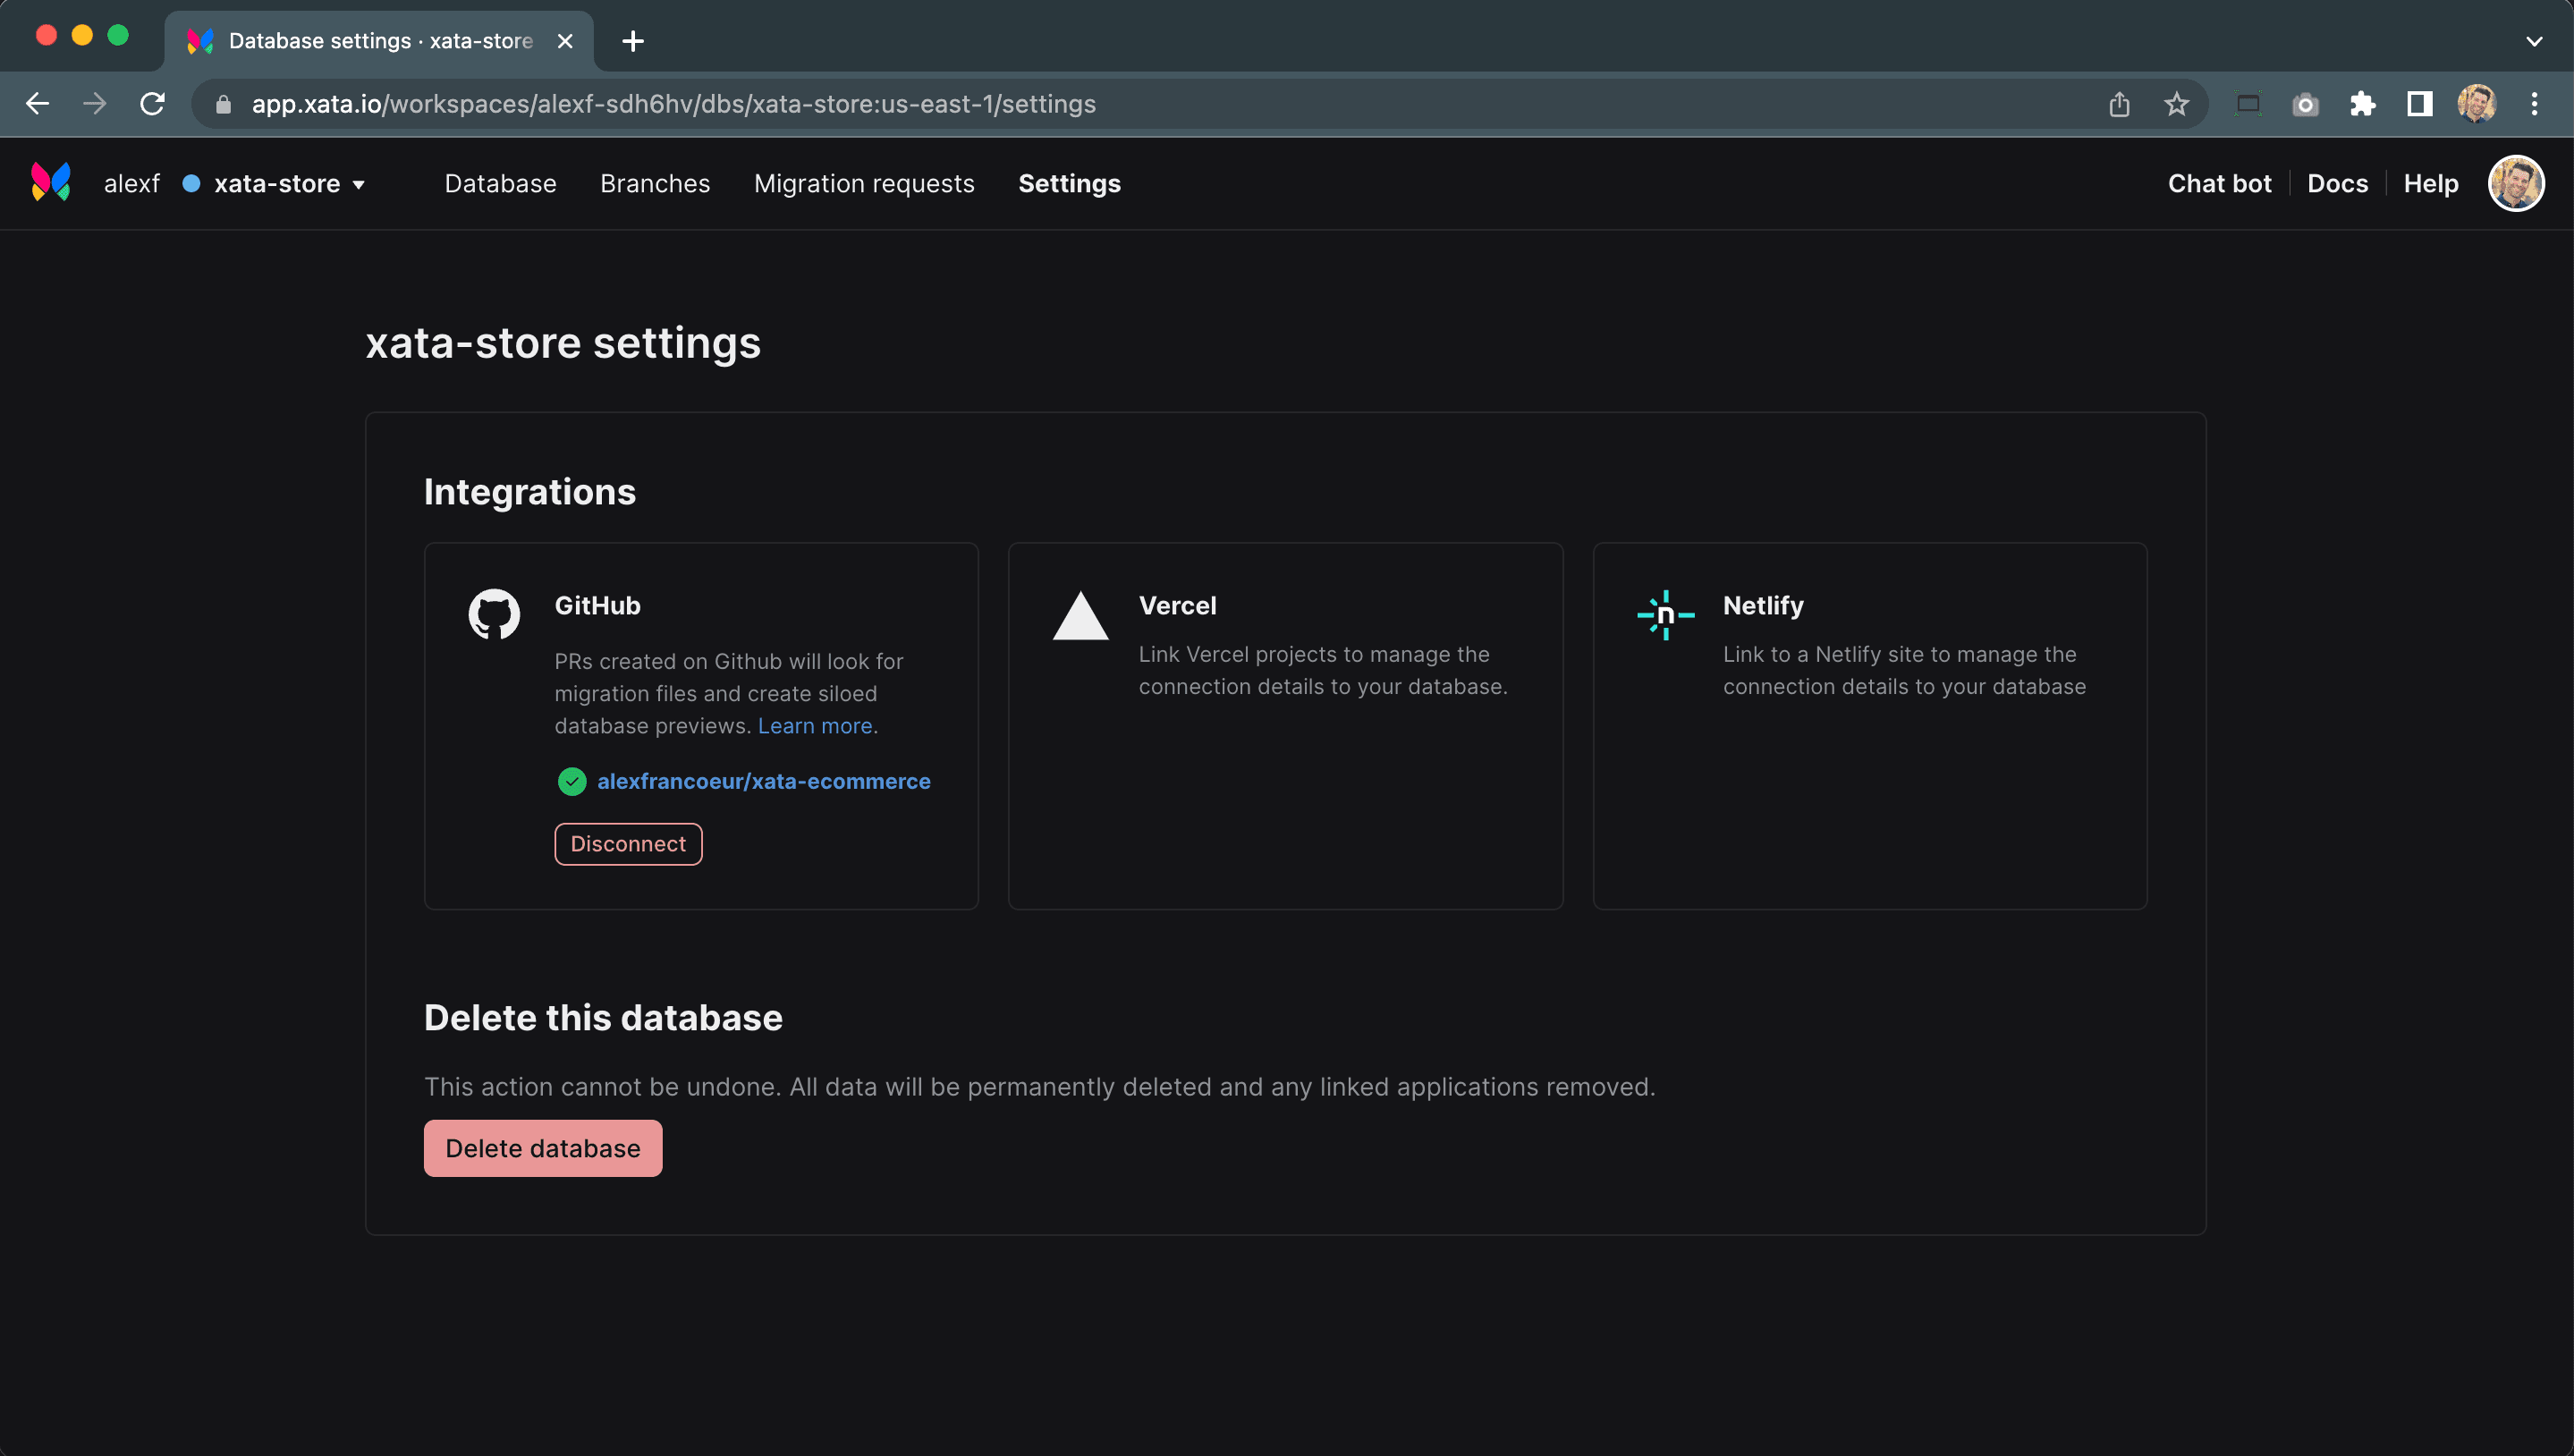Open the Chrome profile avatar in toolbar
2574x1456 pixels.
[x=2477, y=104]
